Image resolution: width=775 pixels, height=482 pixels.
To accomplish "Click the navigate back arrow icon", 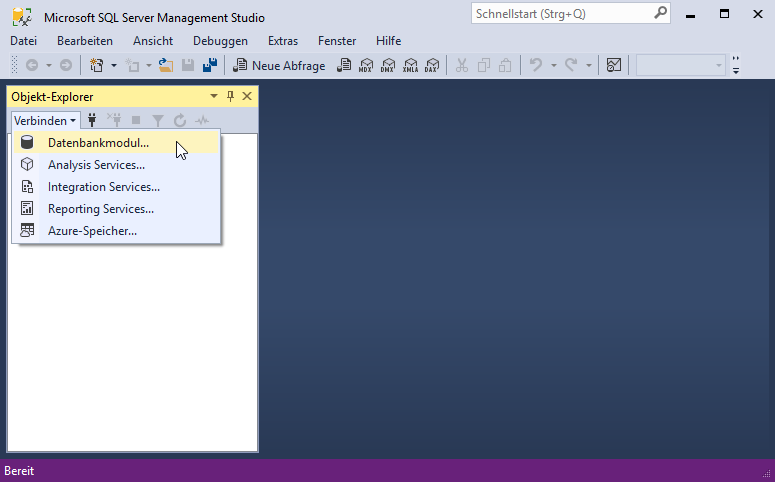I will [32, 65].
